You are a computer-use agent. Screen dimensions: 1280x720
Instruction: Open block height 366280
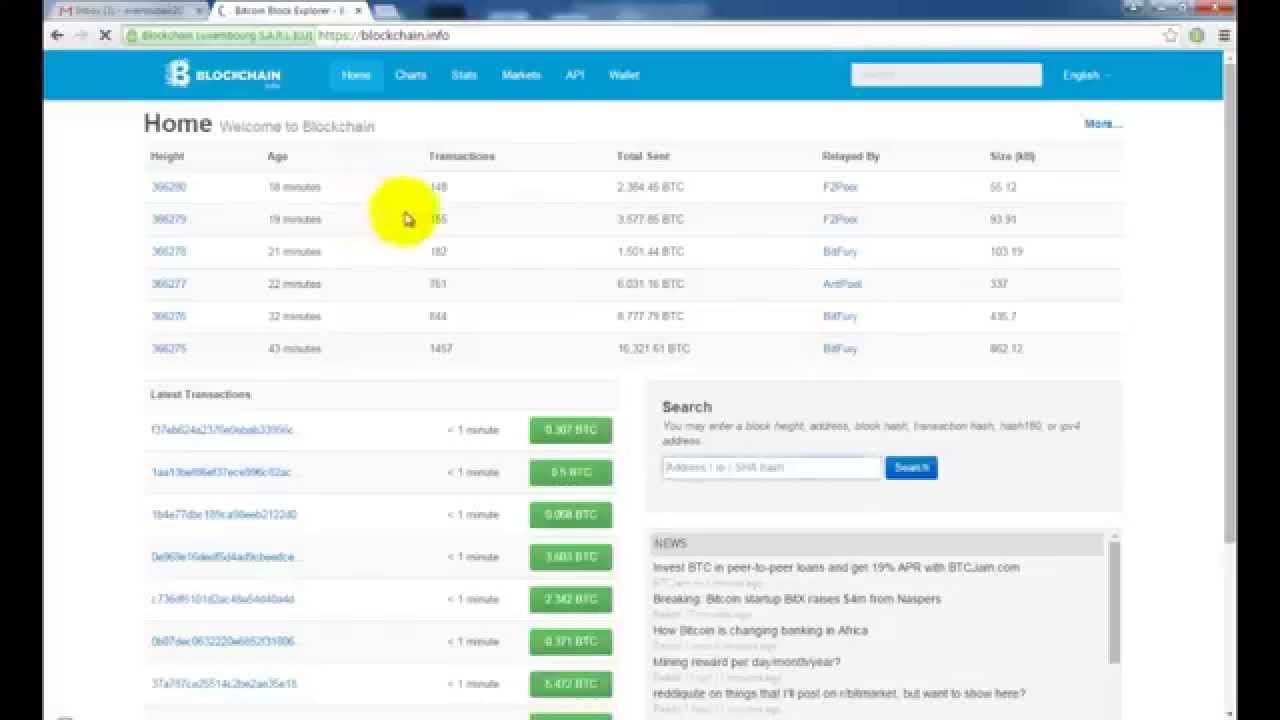coord(168,187)
